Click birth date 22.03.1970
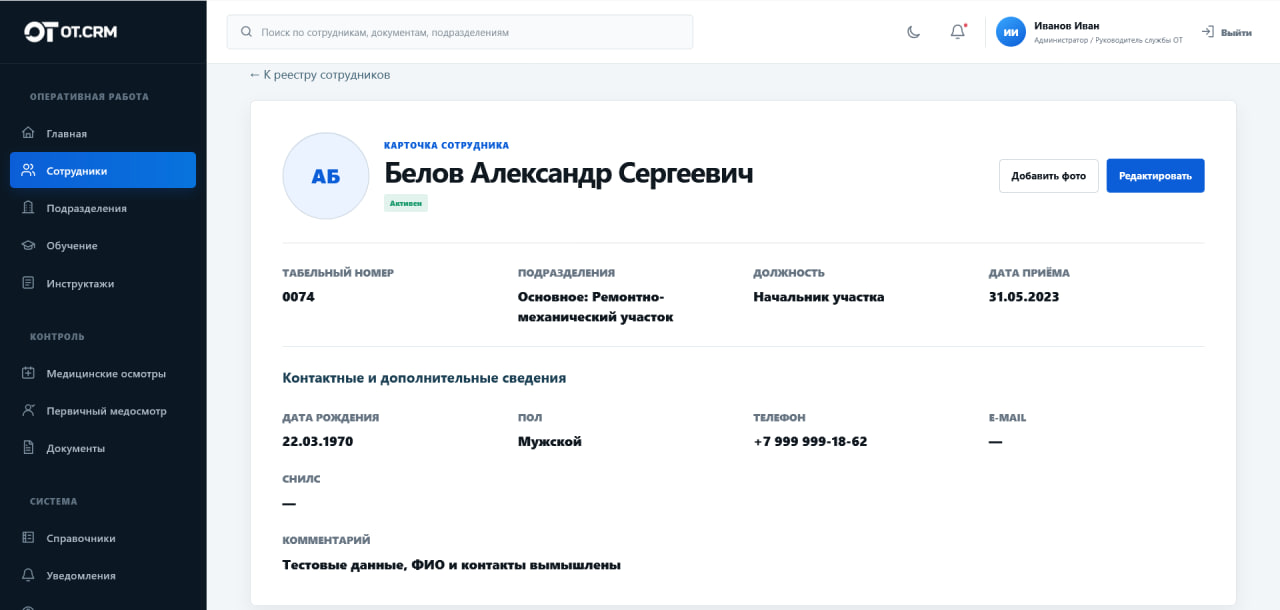The image size is (1280, 610). 318,441
